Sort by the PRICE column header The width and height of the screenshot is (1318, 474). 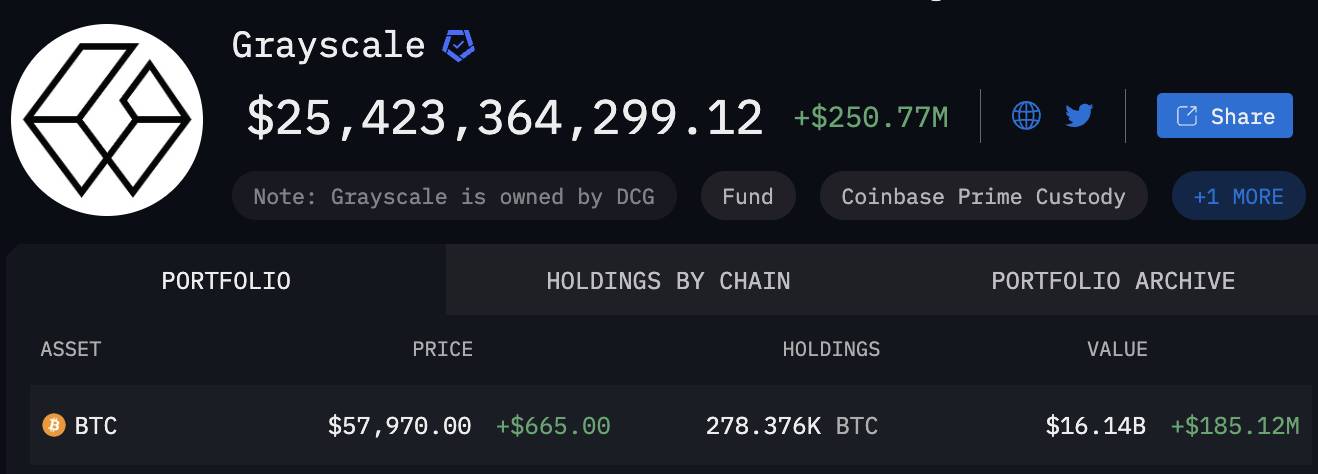click(x=442, y=349)
